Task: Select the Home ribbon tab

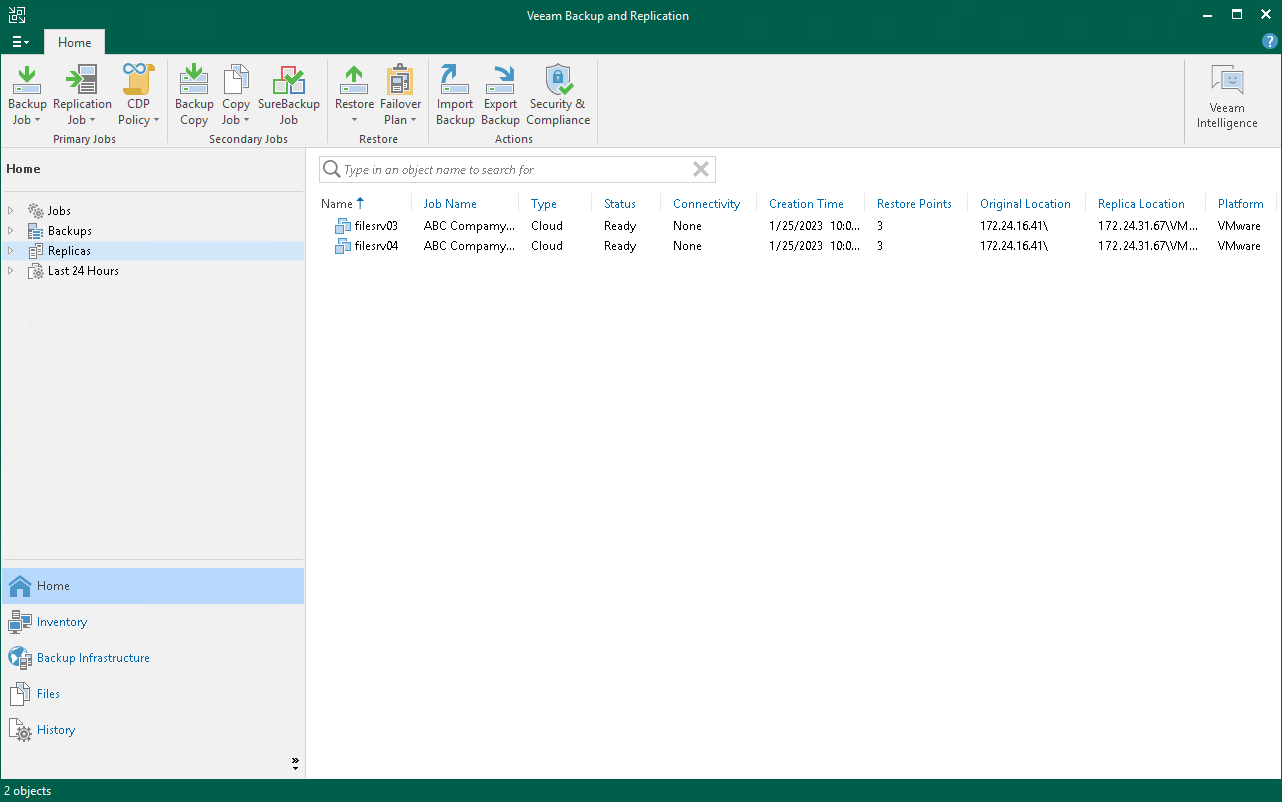Action: click(x=74, y=42)
